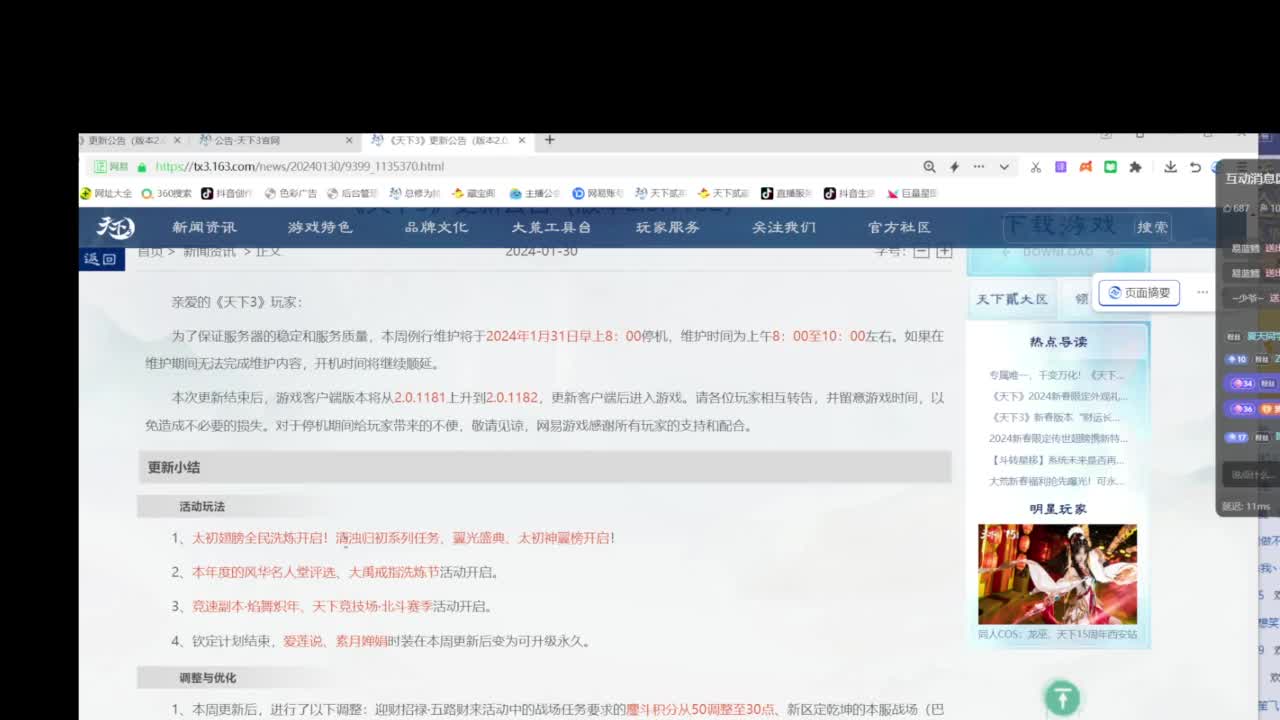Open the 巨量星图 bookmark

click(x=912, y=194)
